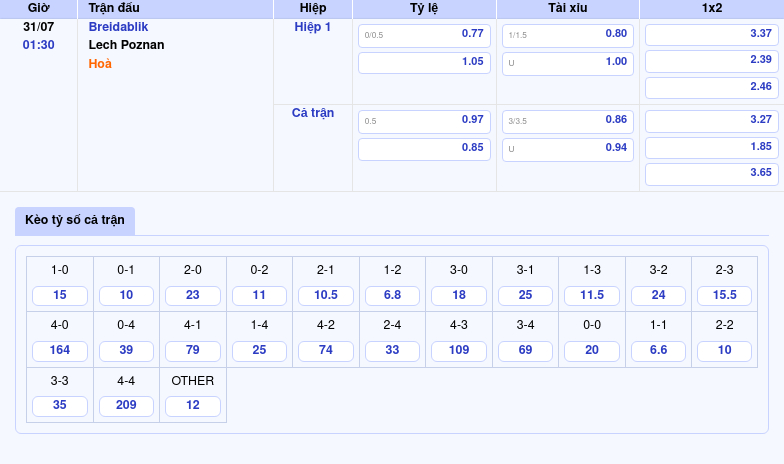The height and width of the screenshot is (464, 784).
Task: Open the Breidablik team link
Action: click(x=118, y=27)
